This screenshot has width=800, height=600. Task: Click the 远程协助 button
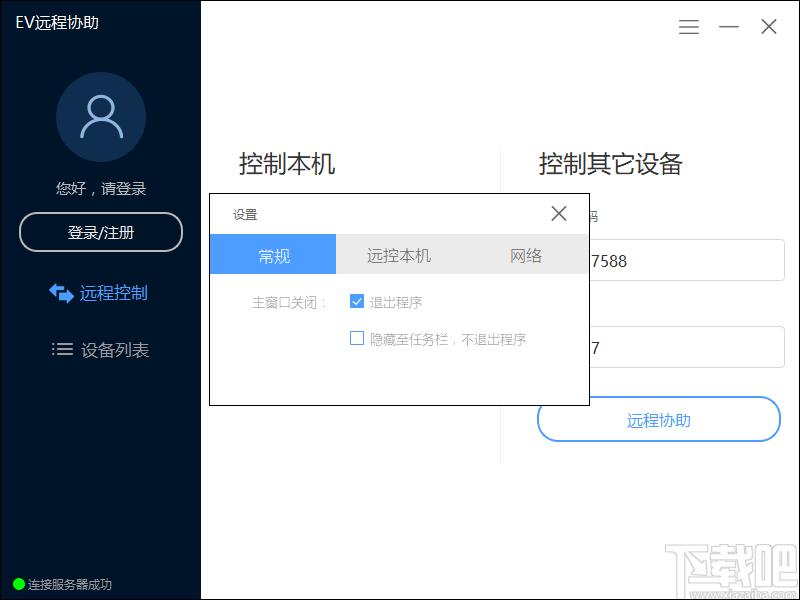(x=659, y=419)
